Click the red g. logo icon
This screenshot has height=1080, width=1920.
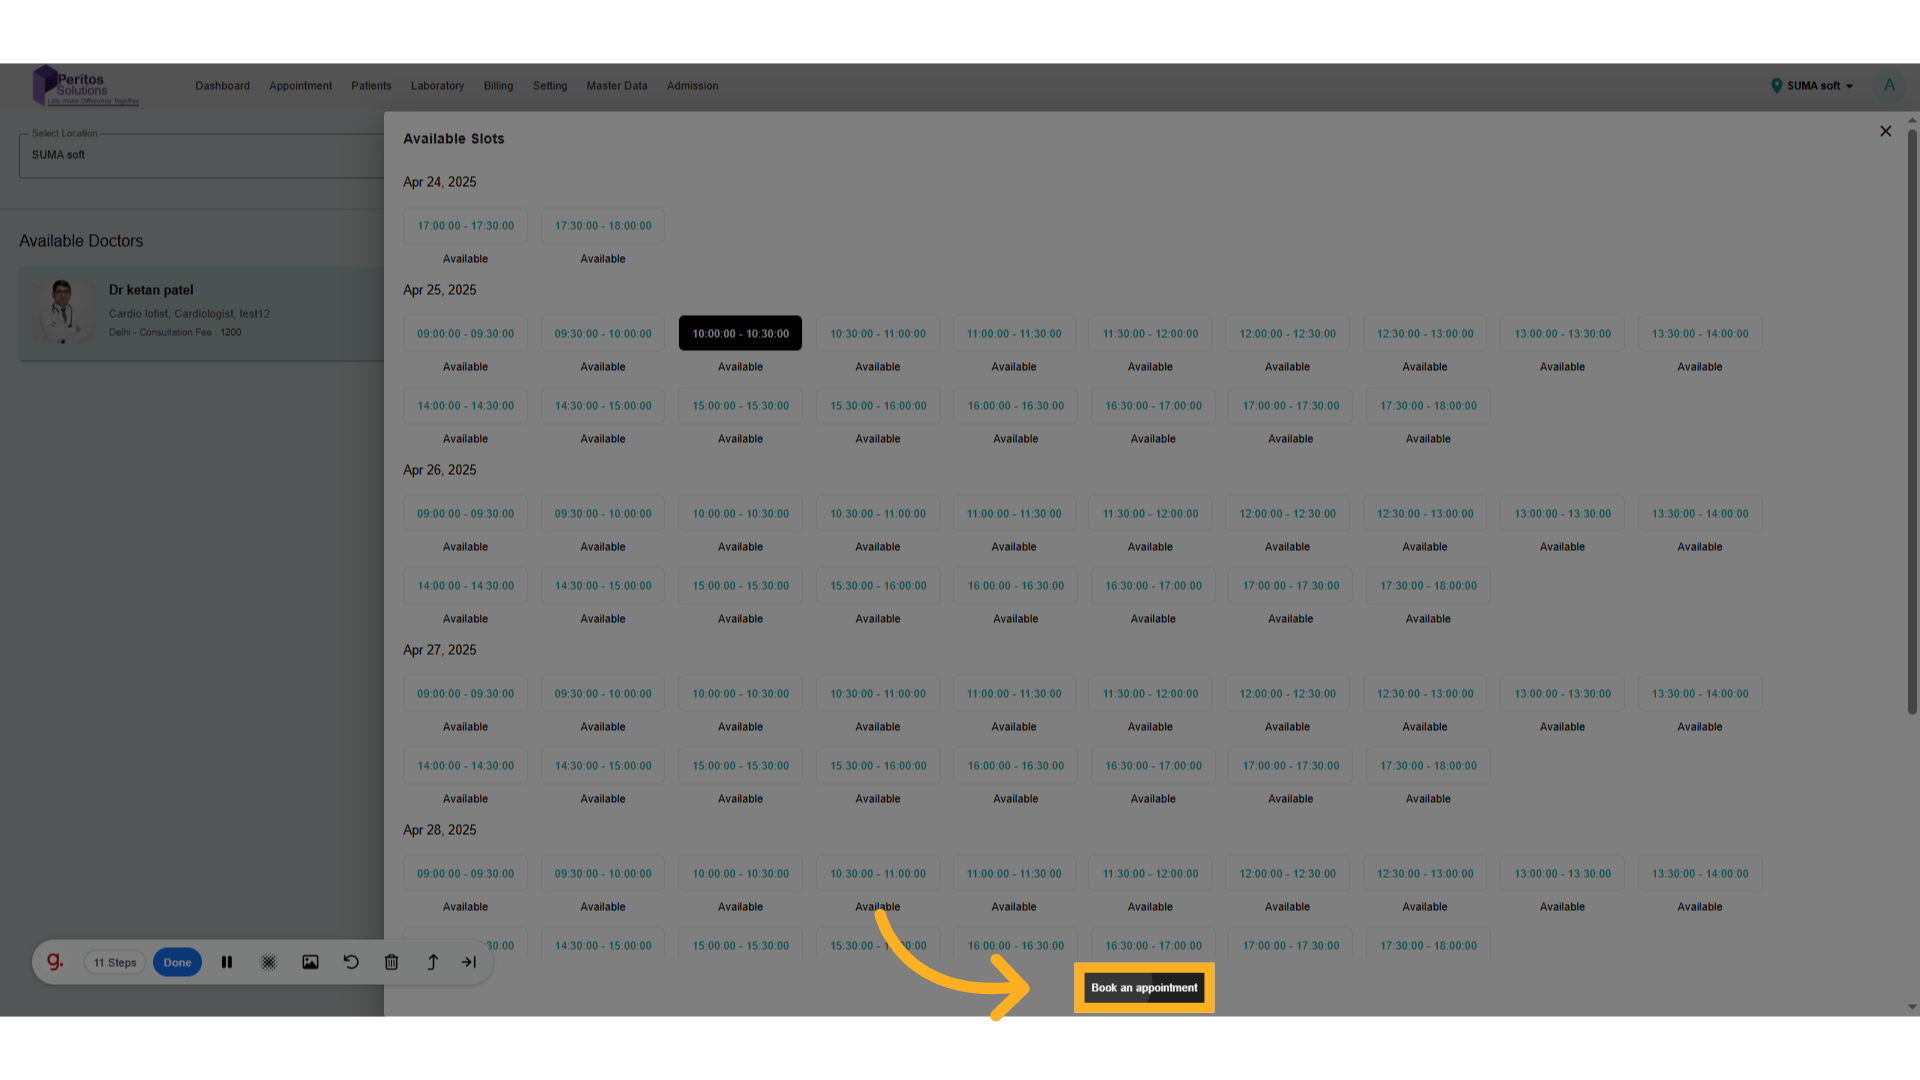click(55, 962)
